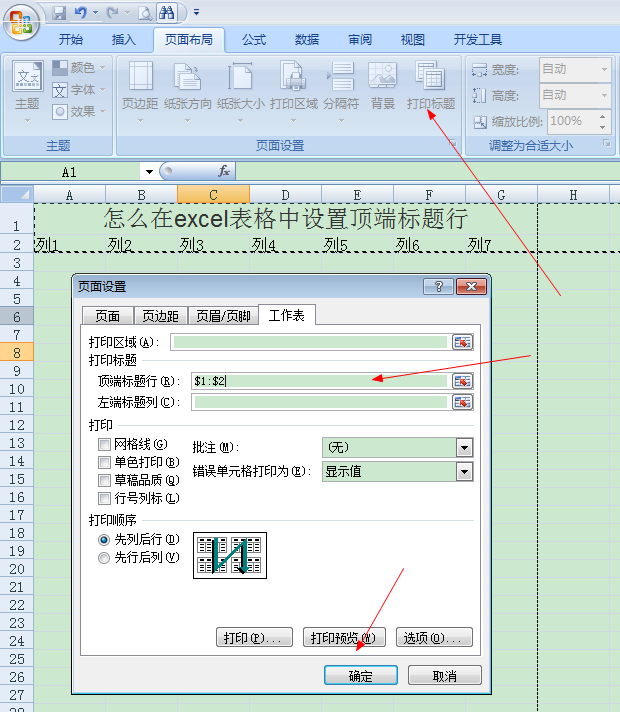Screen dimensions: 620x712
Task: Save the workbook using quick access toolbar
Action: pyautogui.click(x=59, y=13)
